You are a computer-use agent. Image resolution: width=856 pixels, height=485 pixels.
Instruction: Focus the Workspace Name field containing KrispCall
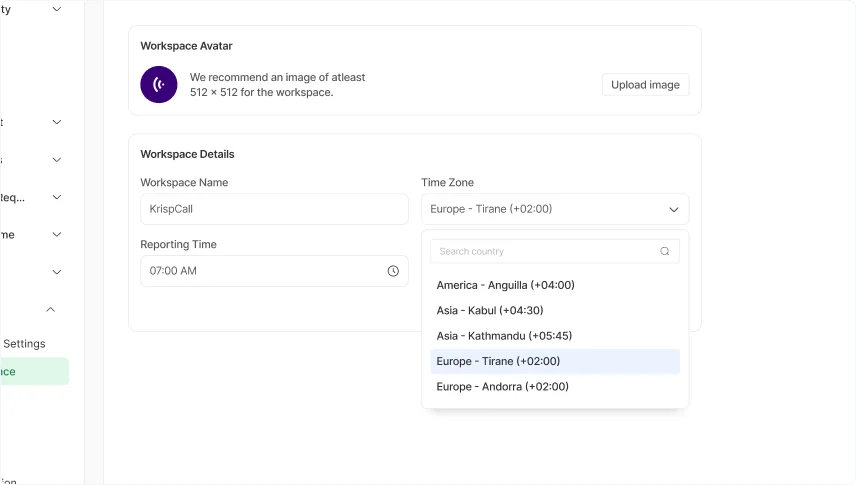274,209
